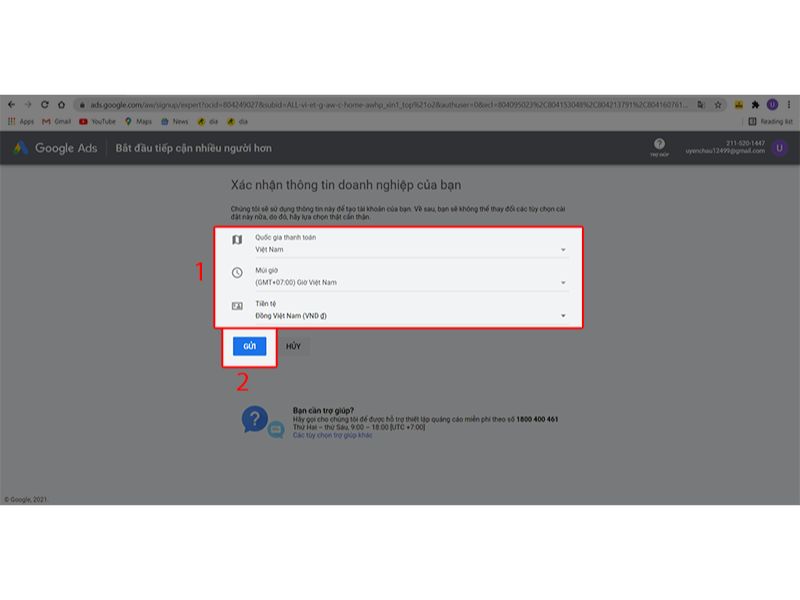Go to browser home page icon
This screenshot has height=600, width=800.
pyautogui.click(x=61, y=104)
